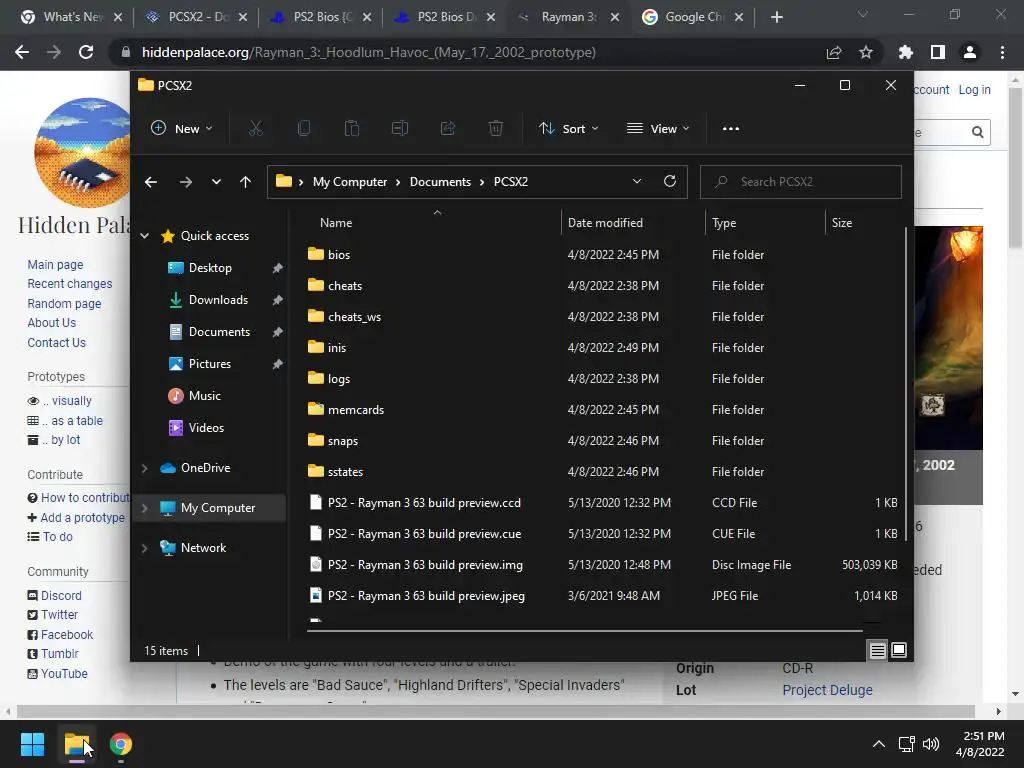This screenshot has width=1024, height=768.
Task: Open the Project Deluge lot link
Action: (827, 690)
